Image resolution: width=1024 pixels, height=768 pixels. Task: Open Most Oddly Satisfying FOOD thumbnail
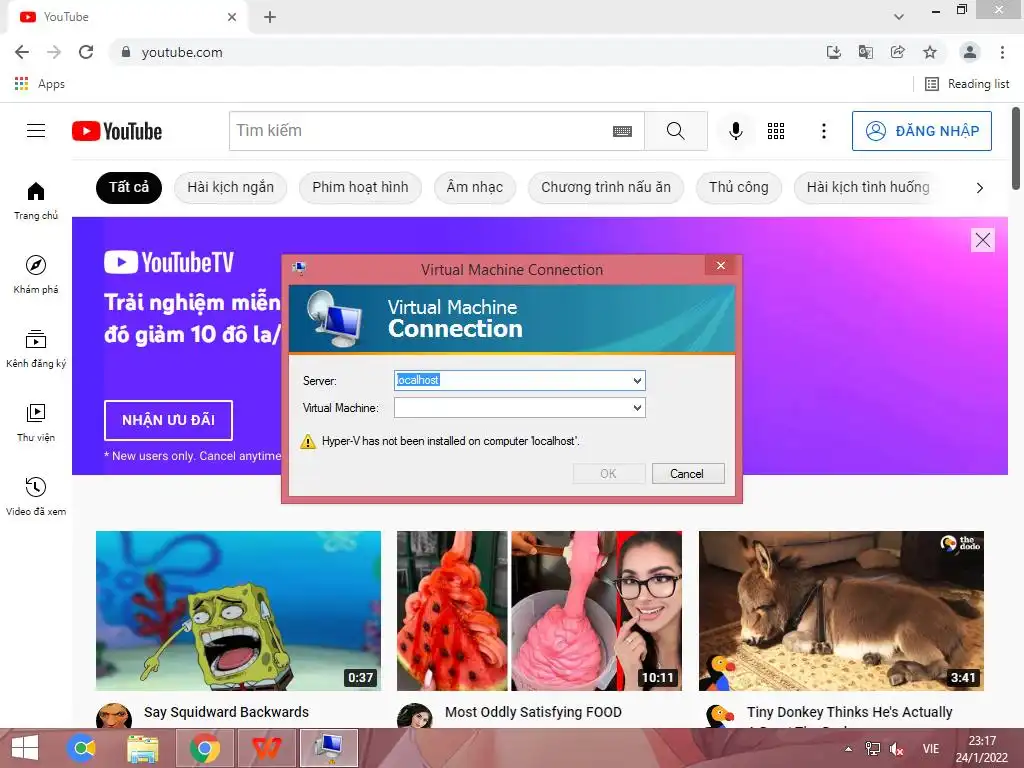coord(539,611)
